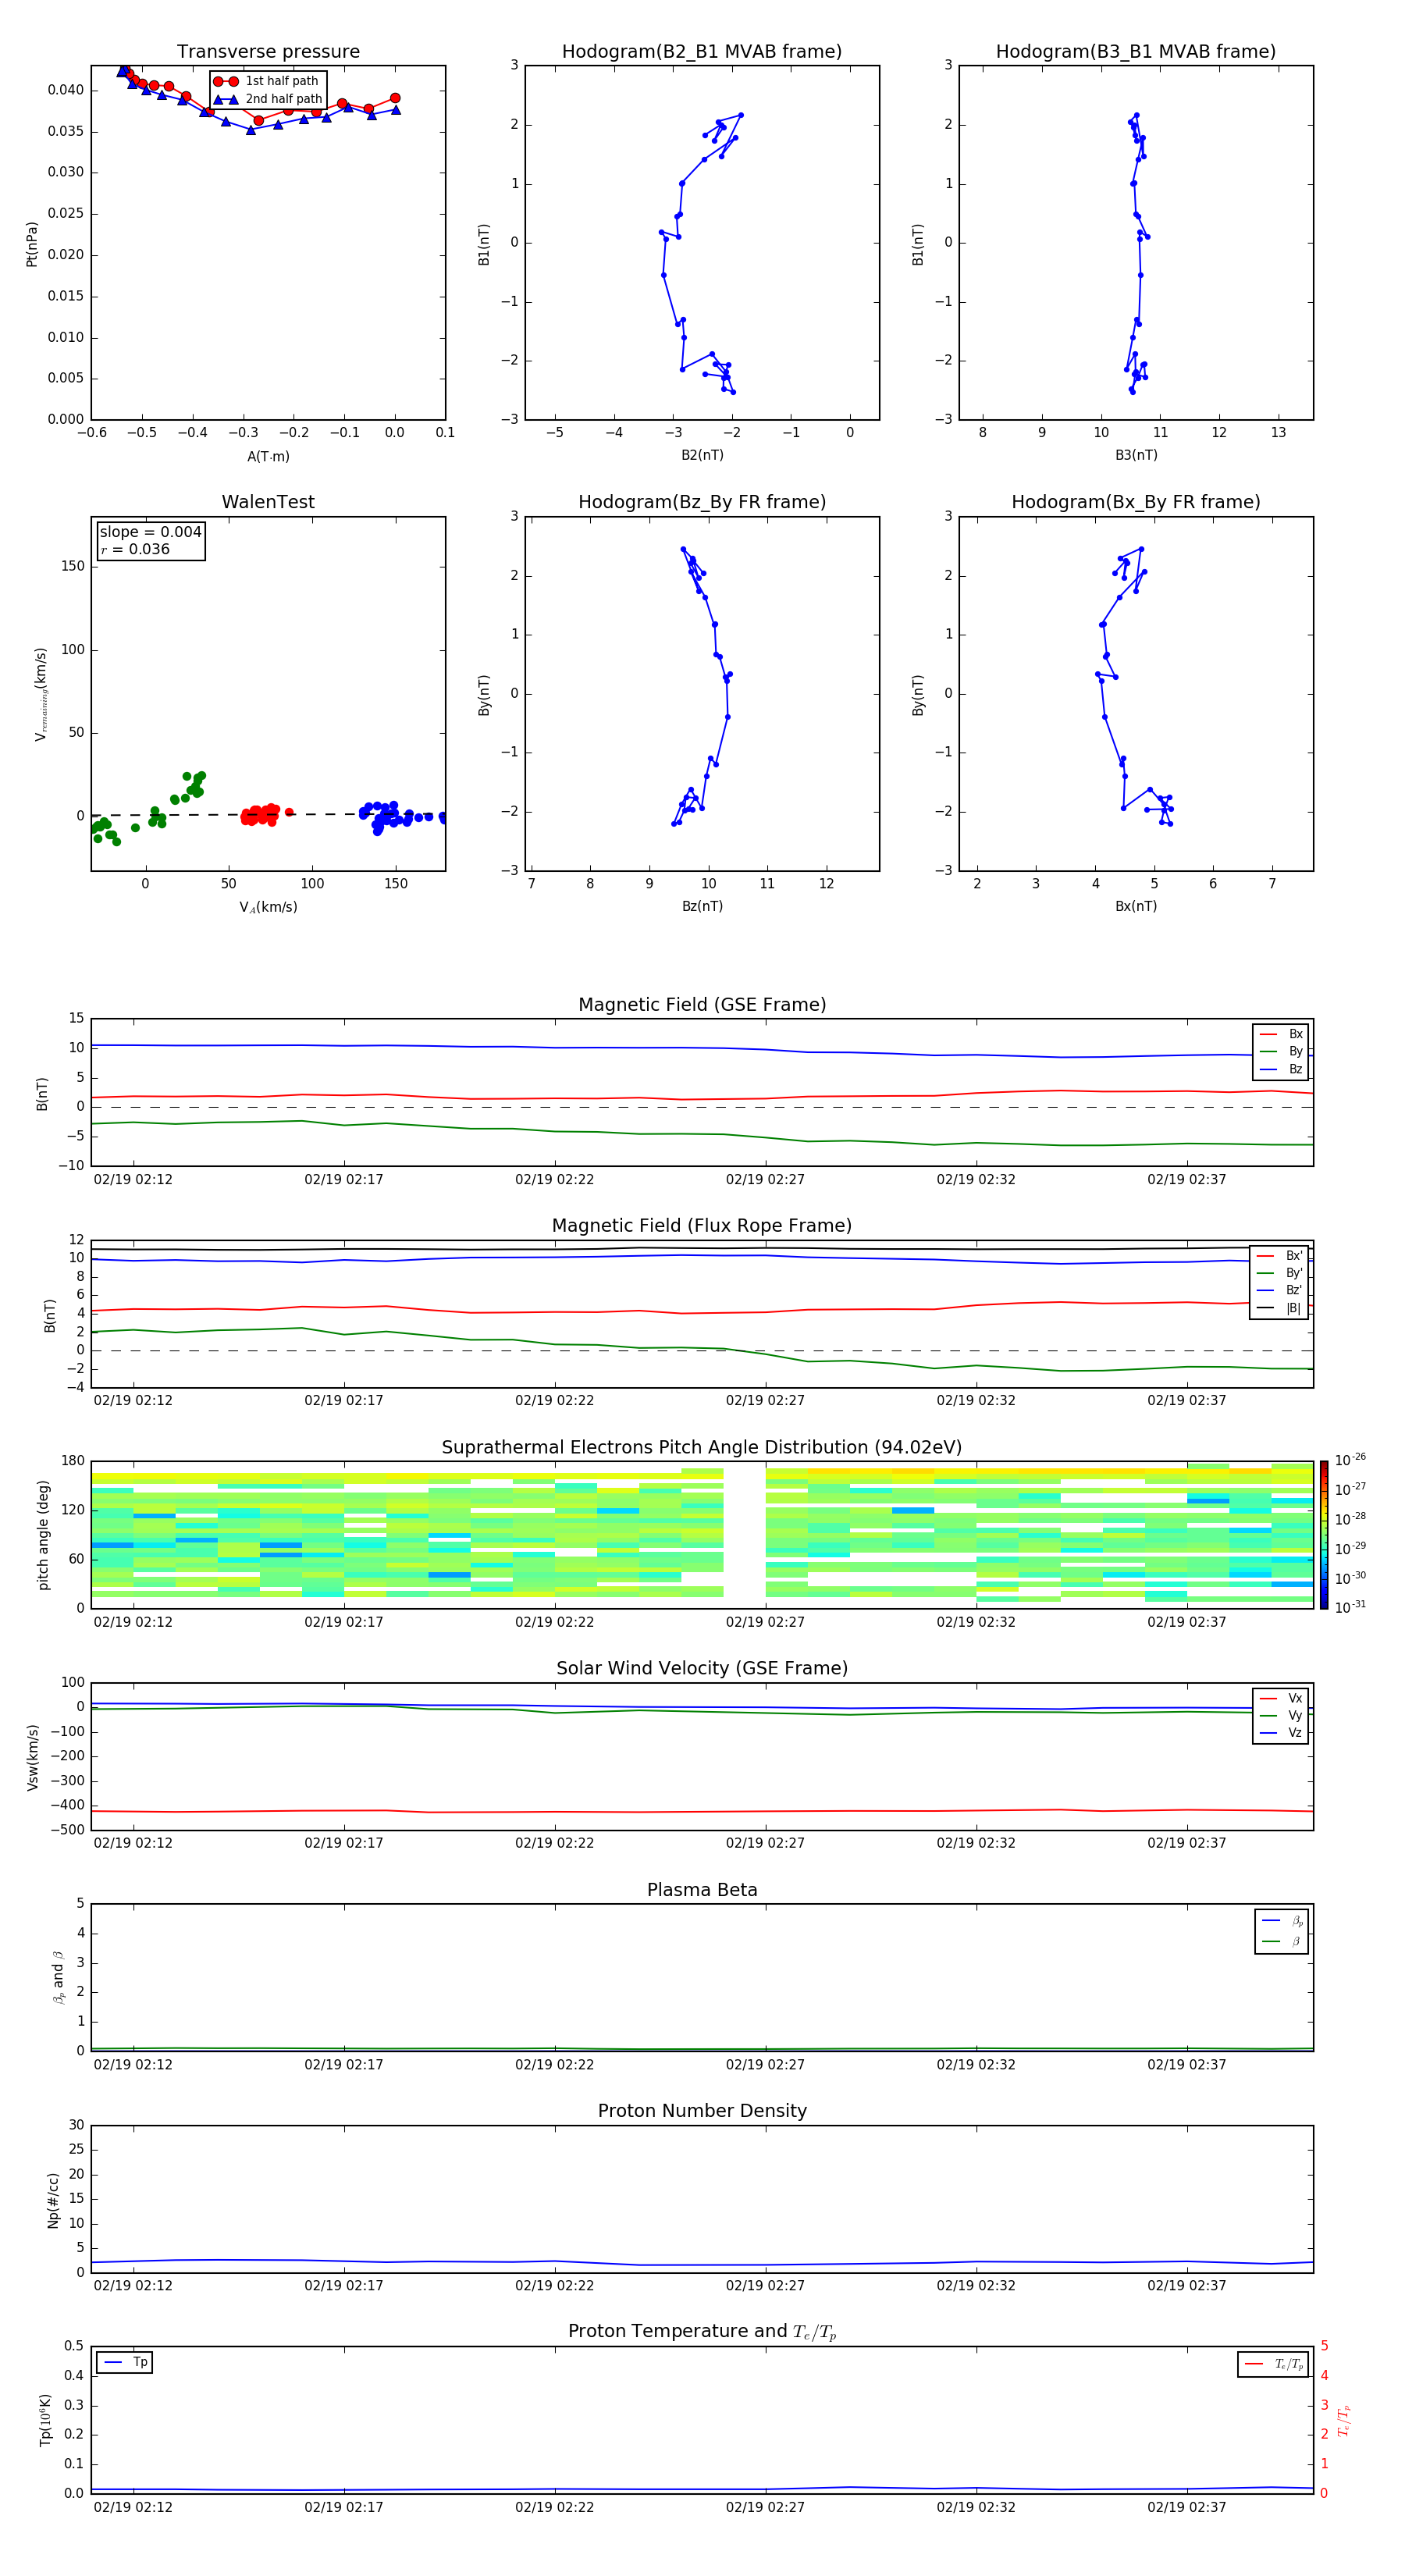Image resolution: width=1405 pixels, height=2576 pixels.
Task: Click the "Solar Wind Velocity (GSE Frame)" title
Action: [x=702, y=1668]
